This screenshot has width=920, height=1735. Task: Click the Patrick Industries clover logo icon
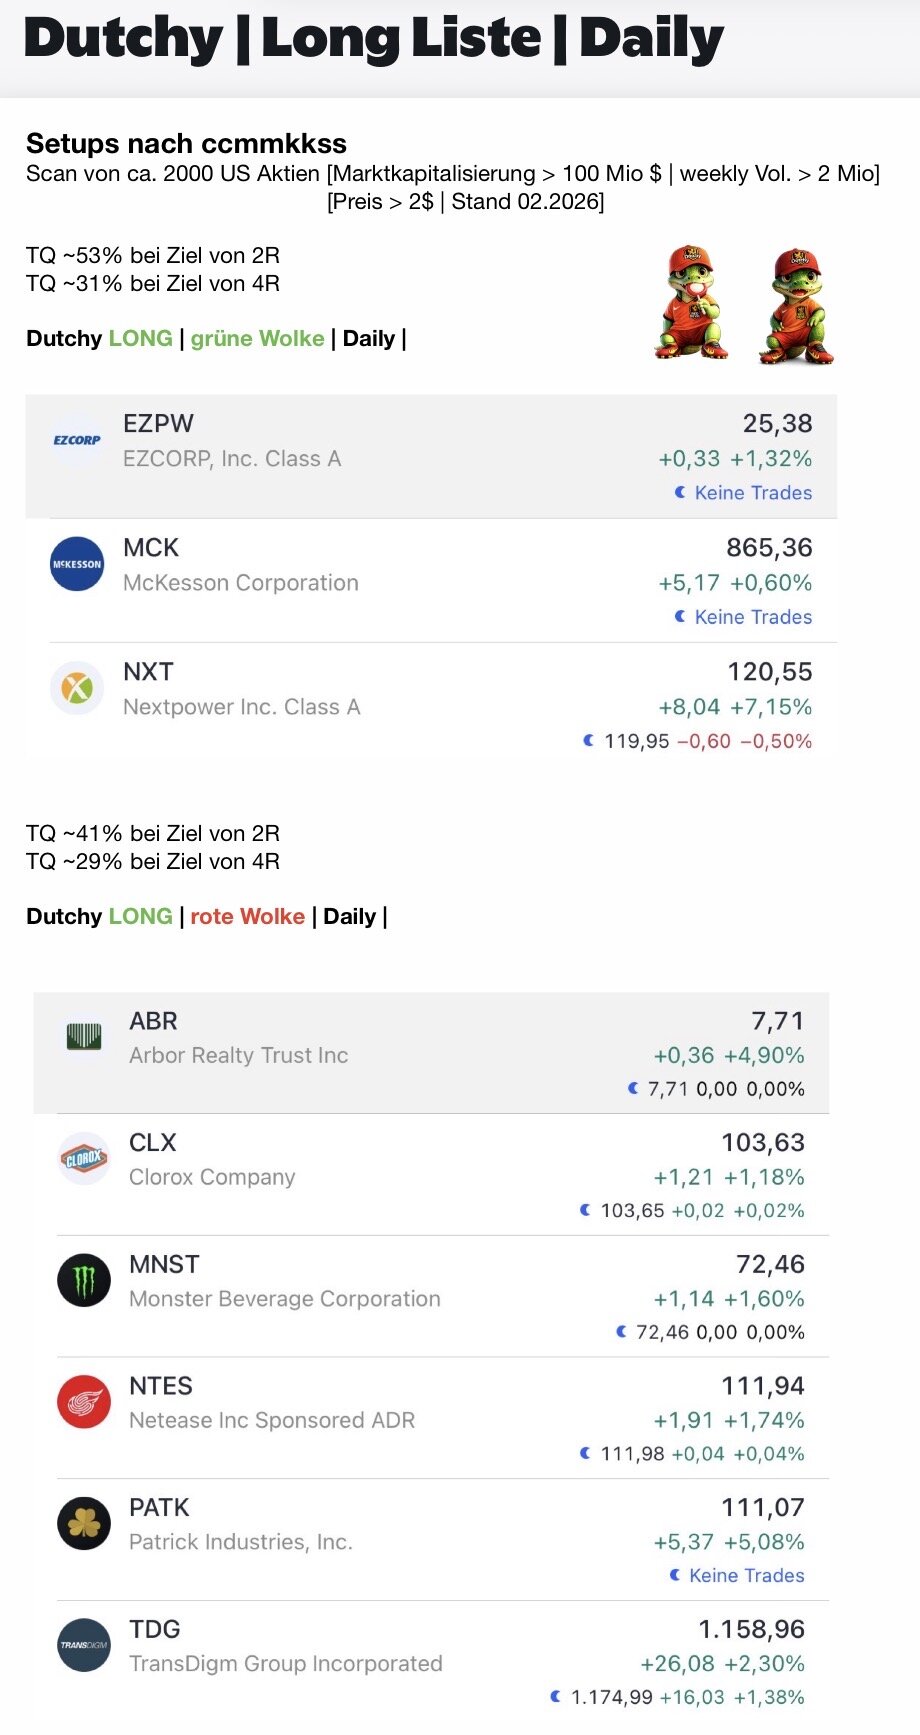tap(84, 1524)
